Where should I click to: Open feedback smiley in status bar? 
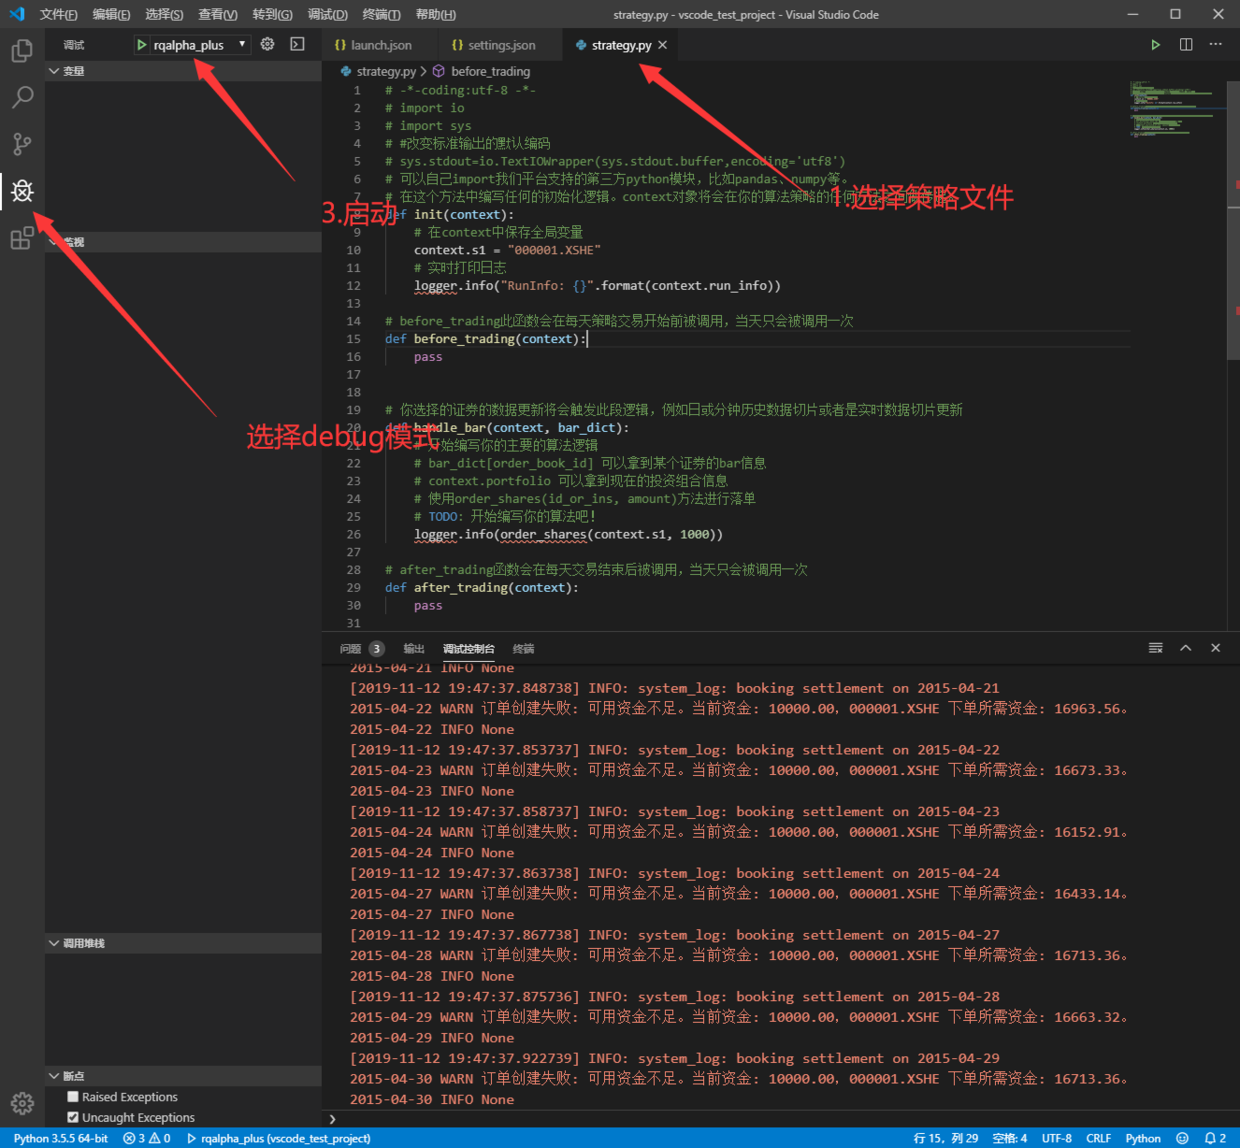click(1182, 1138)
